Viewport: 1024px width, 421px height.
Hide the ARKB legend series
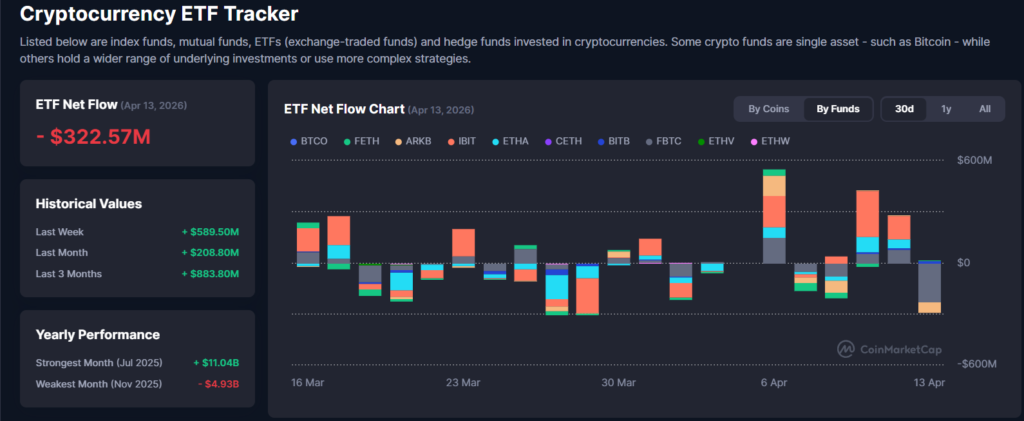(398, 142)
